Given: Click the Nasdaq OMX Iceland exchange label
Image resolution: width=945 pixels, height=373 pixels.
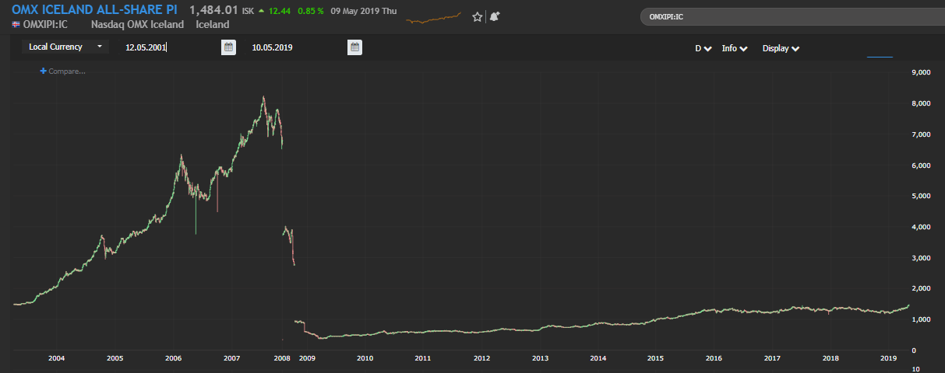Looking at the screenshot, I should (x=137, y=25).
